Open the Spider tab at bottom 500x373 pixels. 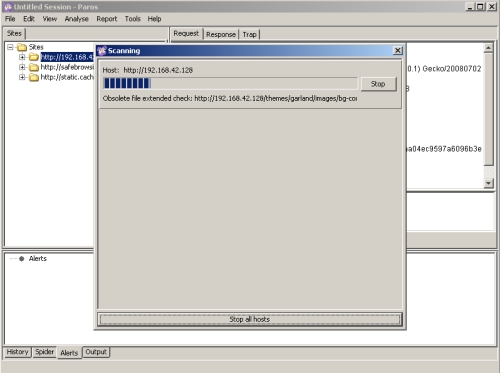tap(44, 352)
